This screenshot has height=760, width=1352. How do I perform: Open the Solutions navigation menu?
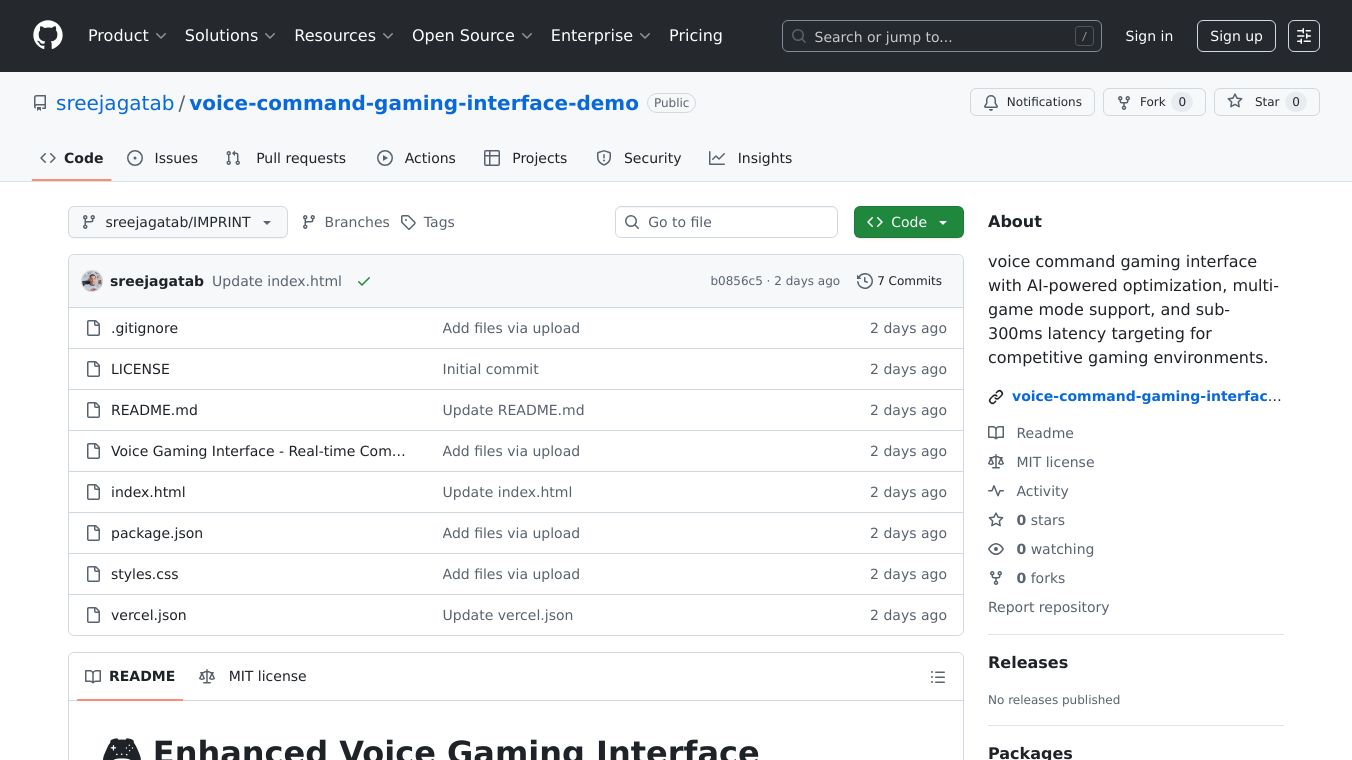(230, 36)
